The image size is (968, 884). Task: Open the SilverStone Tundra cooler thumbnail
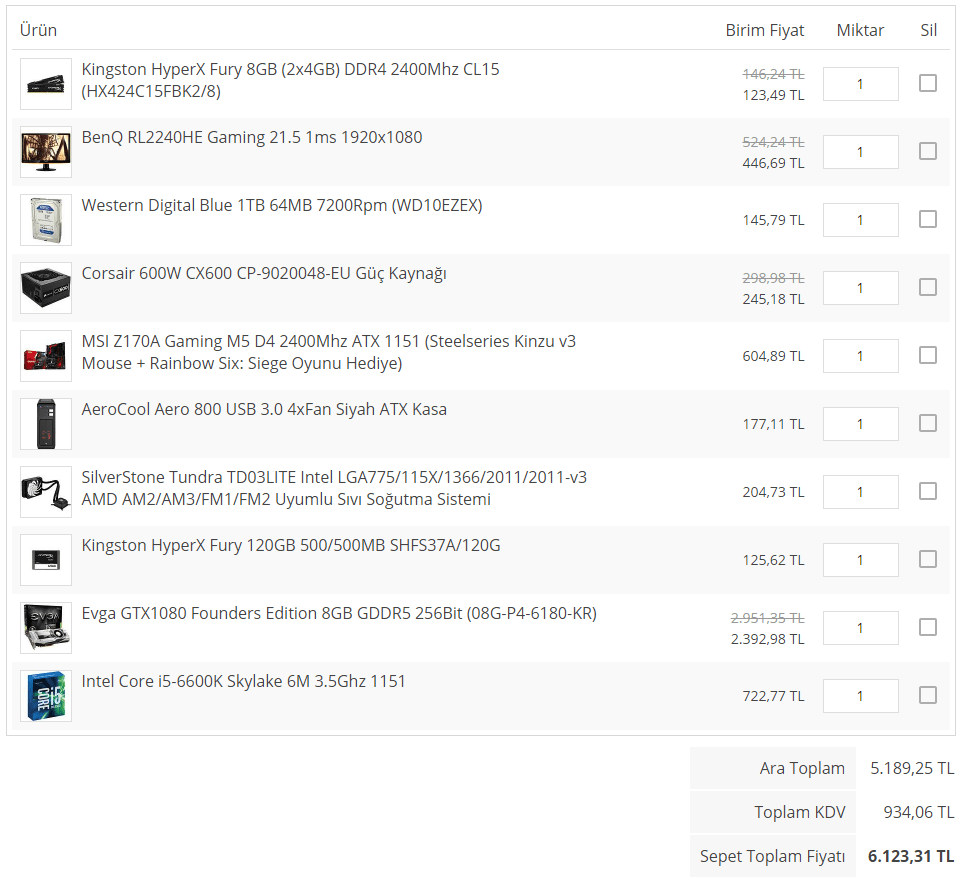pyautogui.click(x=46, y=491)
